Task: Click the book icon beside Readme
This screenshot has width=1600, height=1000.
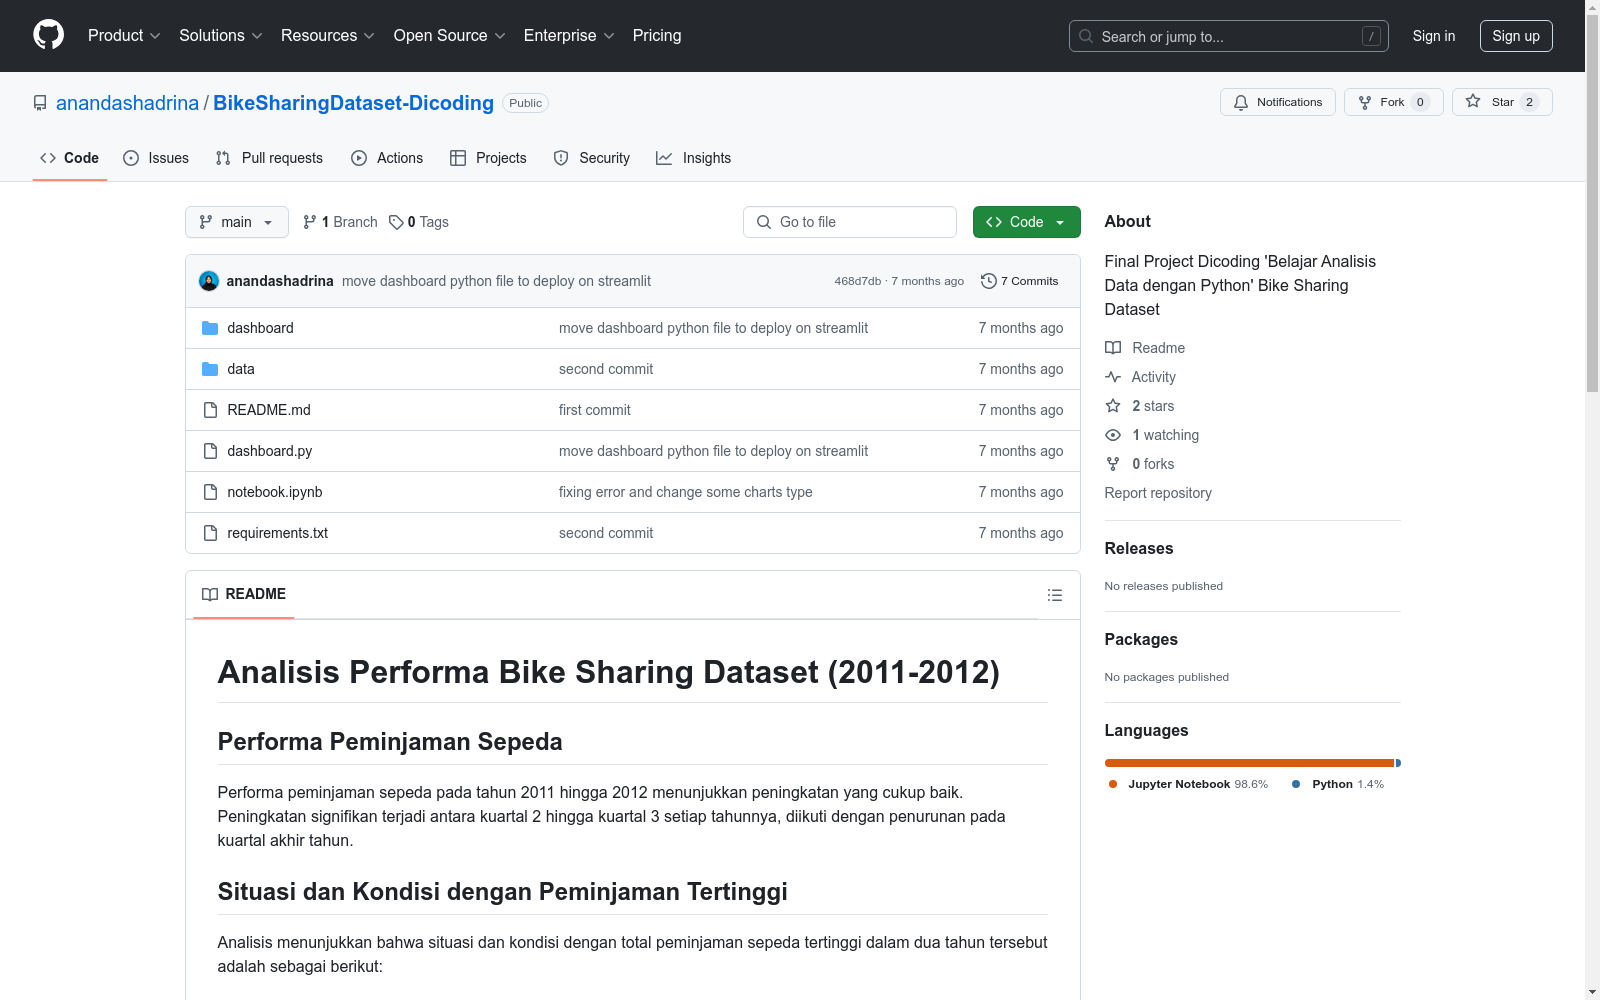Action: [x=1113, y=348]
